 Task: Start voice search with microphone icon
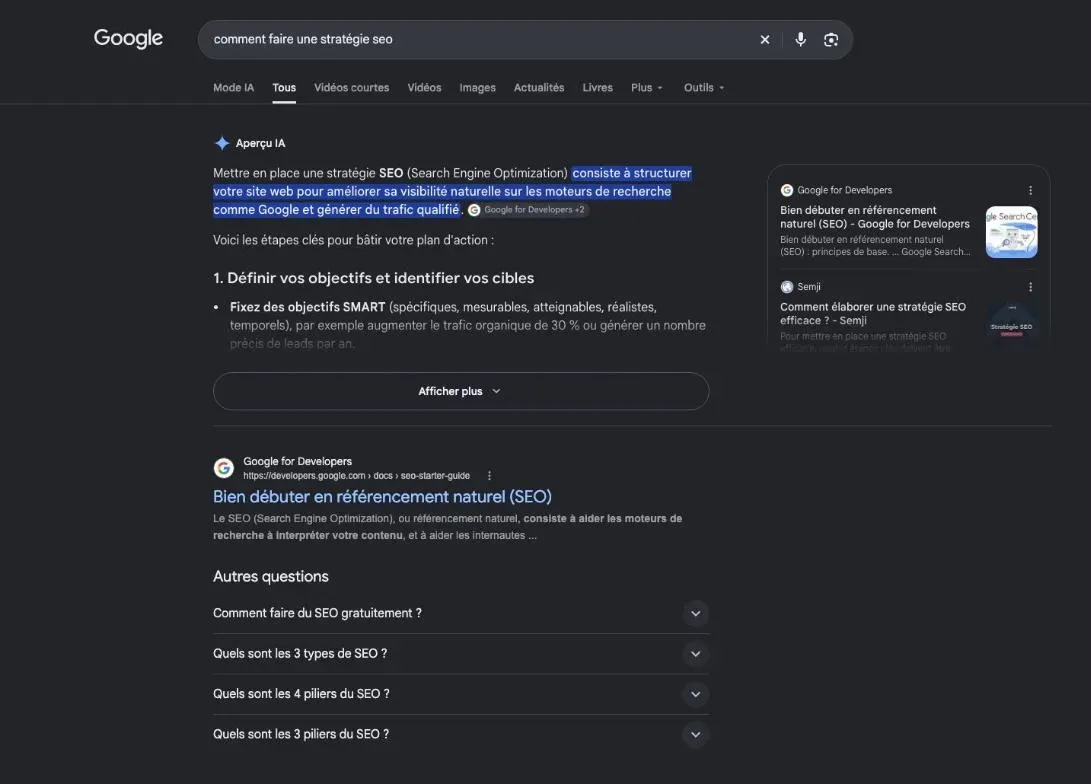[x=801, y=40]
